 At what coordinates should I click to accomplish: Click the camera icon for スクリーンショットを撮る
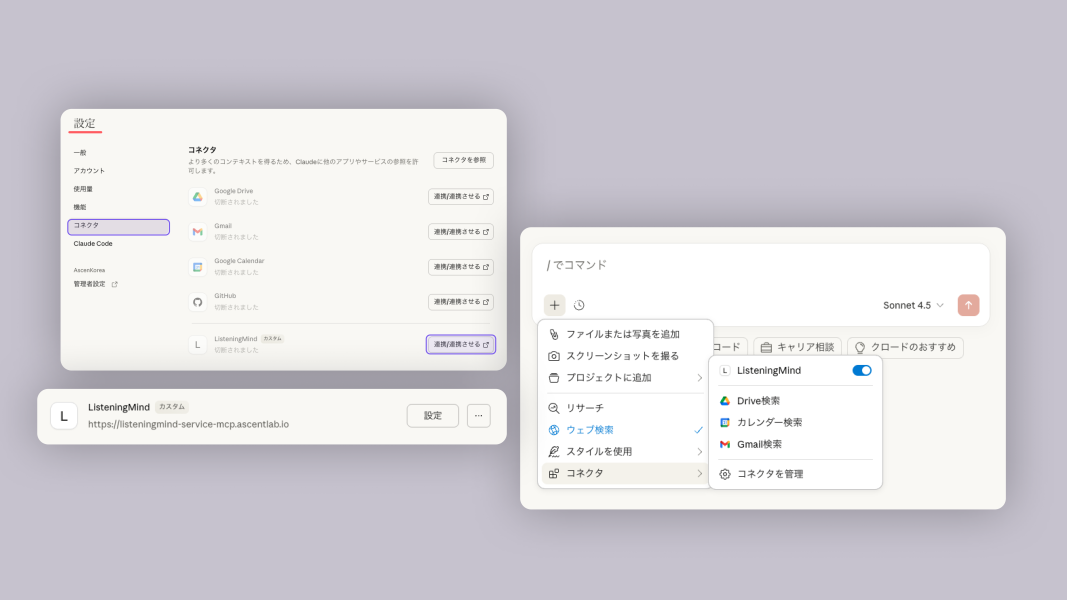[552, 355]
